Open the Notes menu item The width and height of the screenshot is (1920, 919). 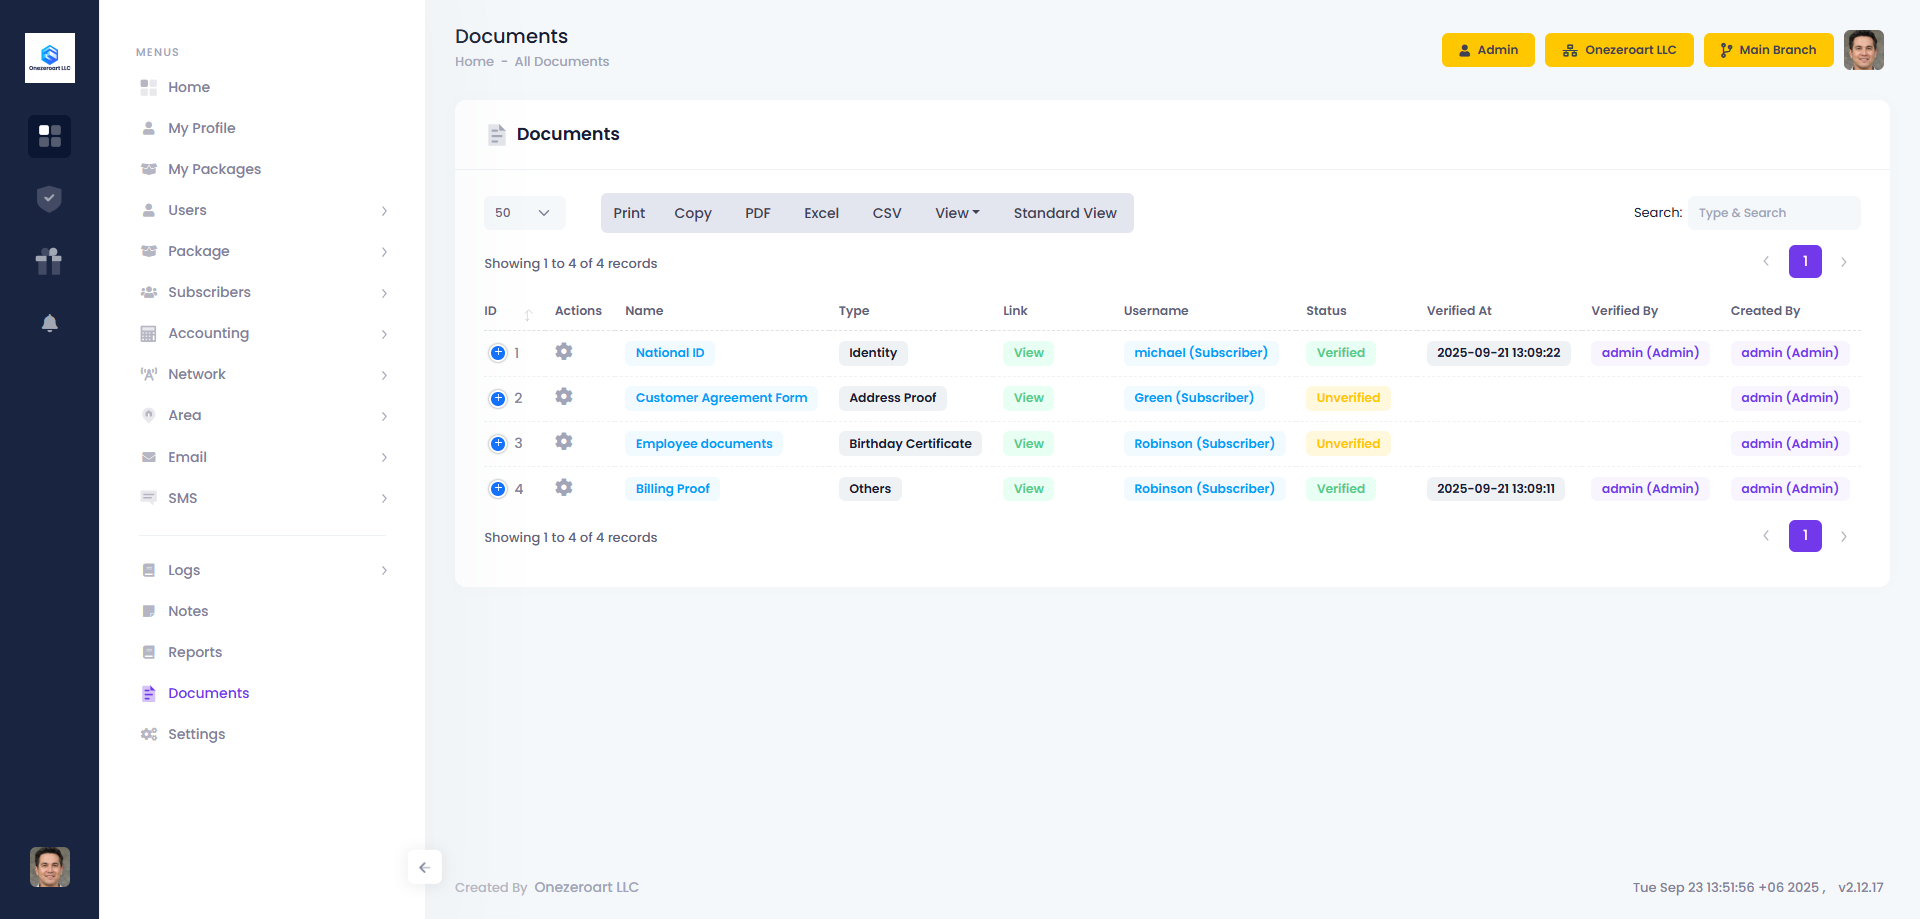point(188,611)
